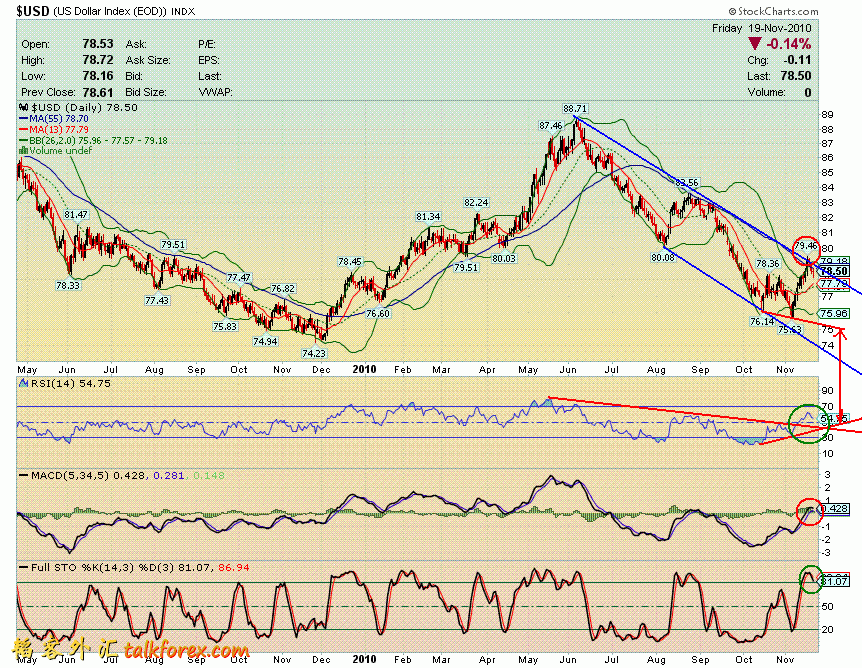Click the 82.24 price label
The image size is (862, 668).
476,202
